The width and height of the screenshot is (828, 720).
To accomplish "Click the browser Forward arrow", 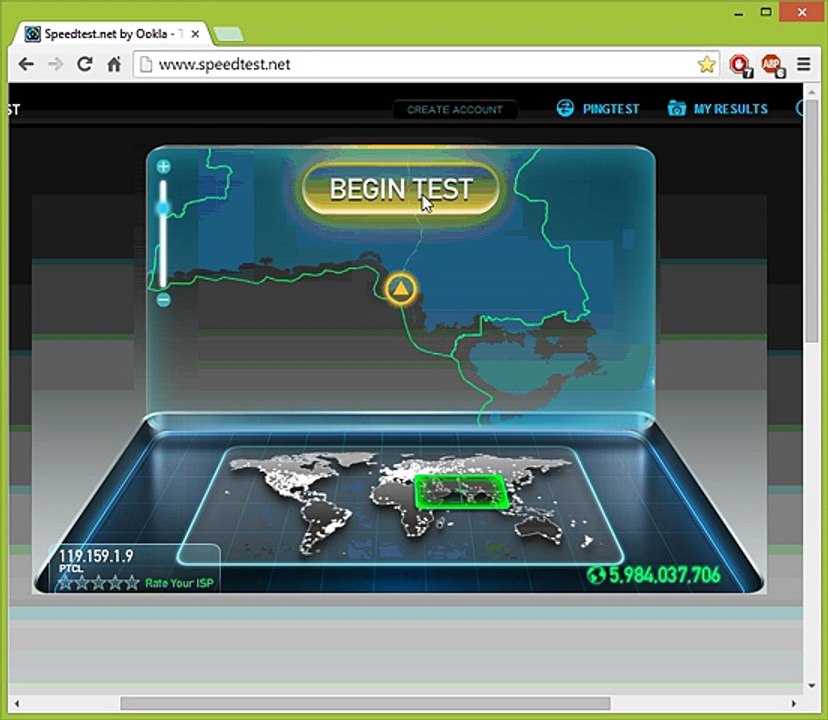I will pyautogui.click(x=55, y=64).
